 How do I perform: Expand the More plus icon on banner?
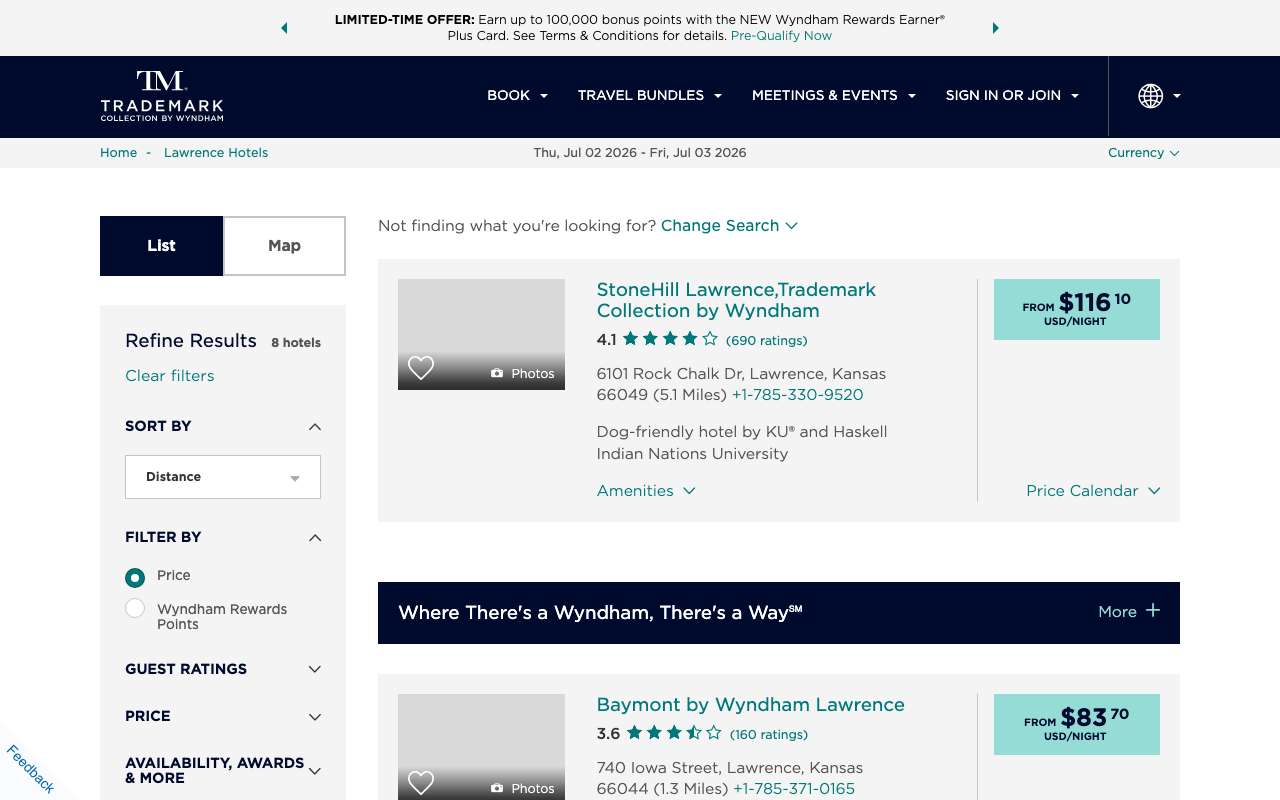click(x=1152, y=610)
